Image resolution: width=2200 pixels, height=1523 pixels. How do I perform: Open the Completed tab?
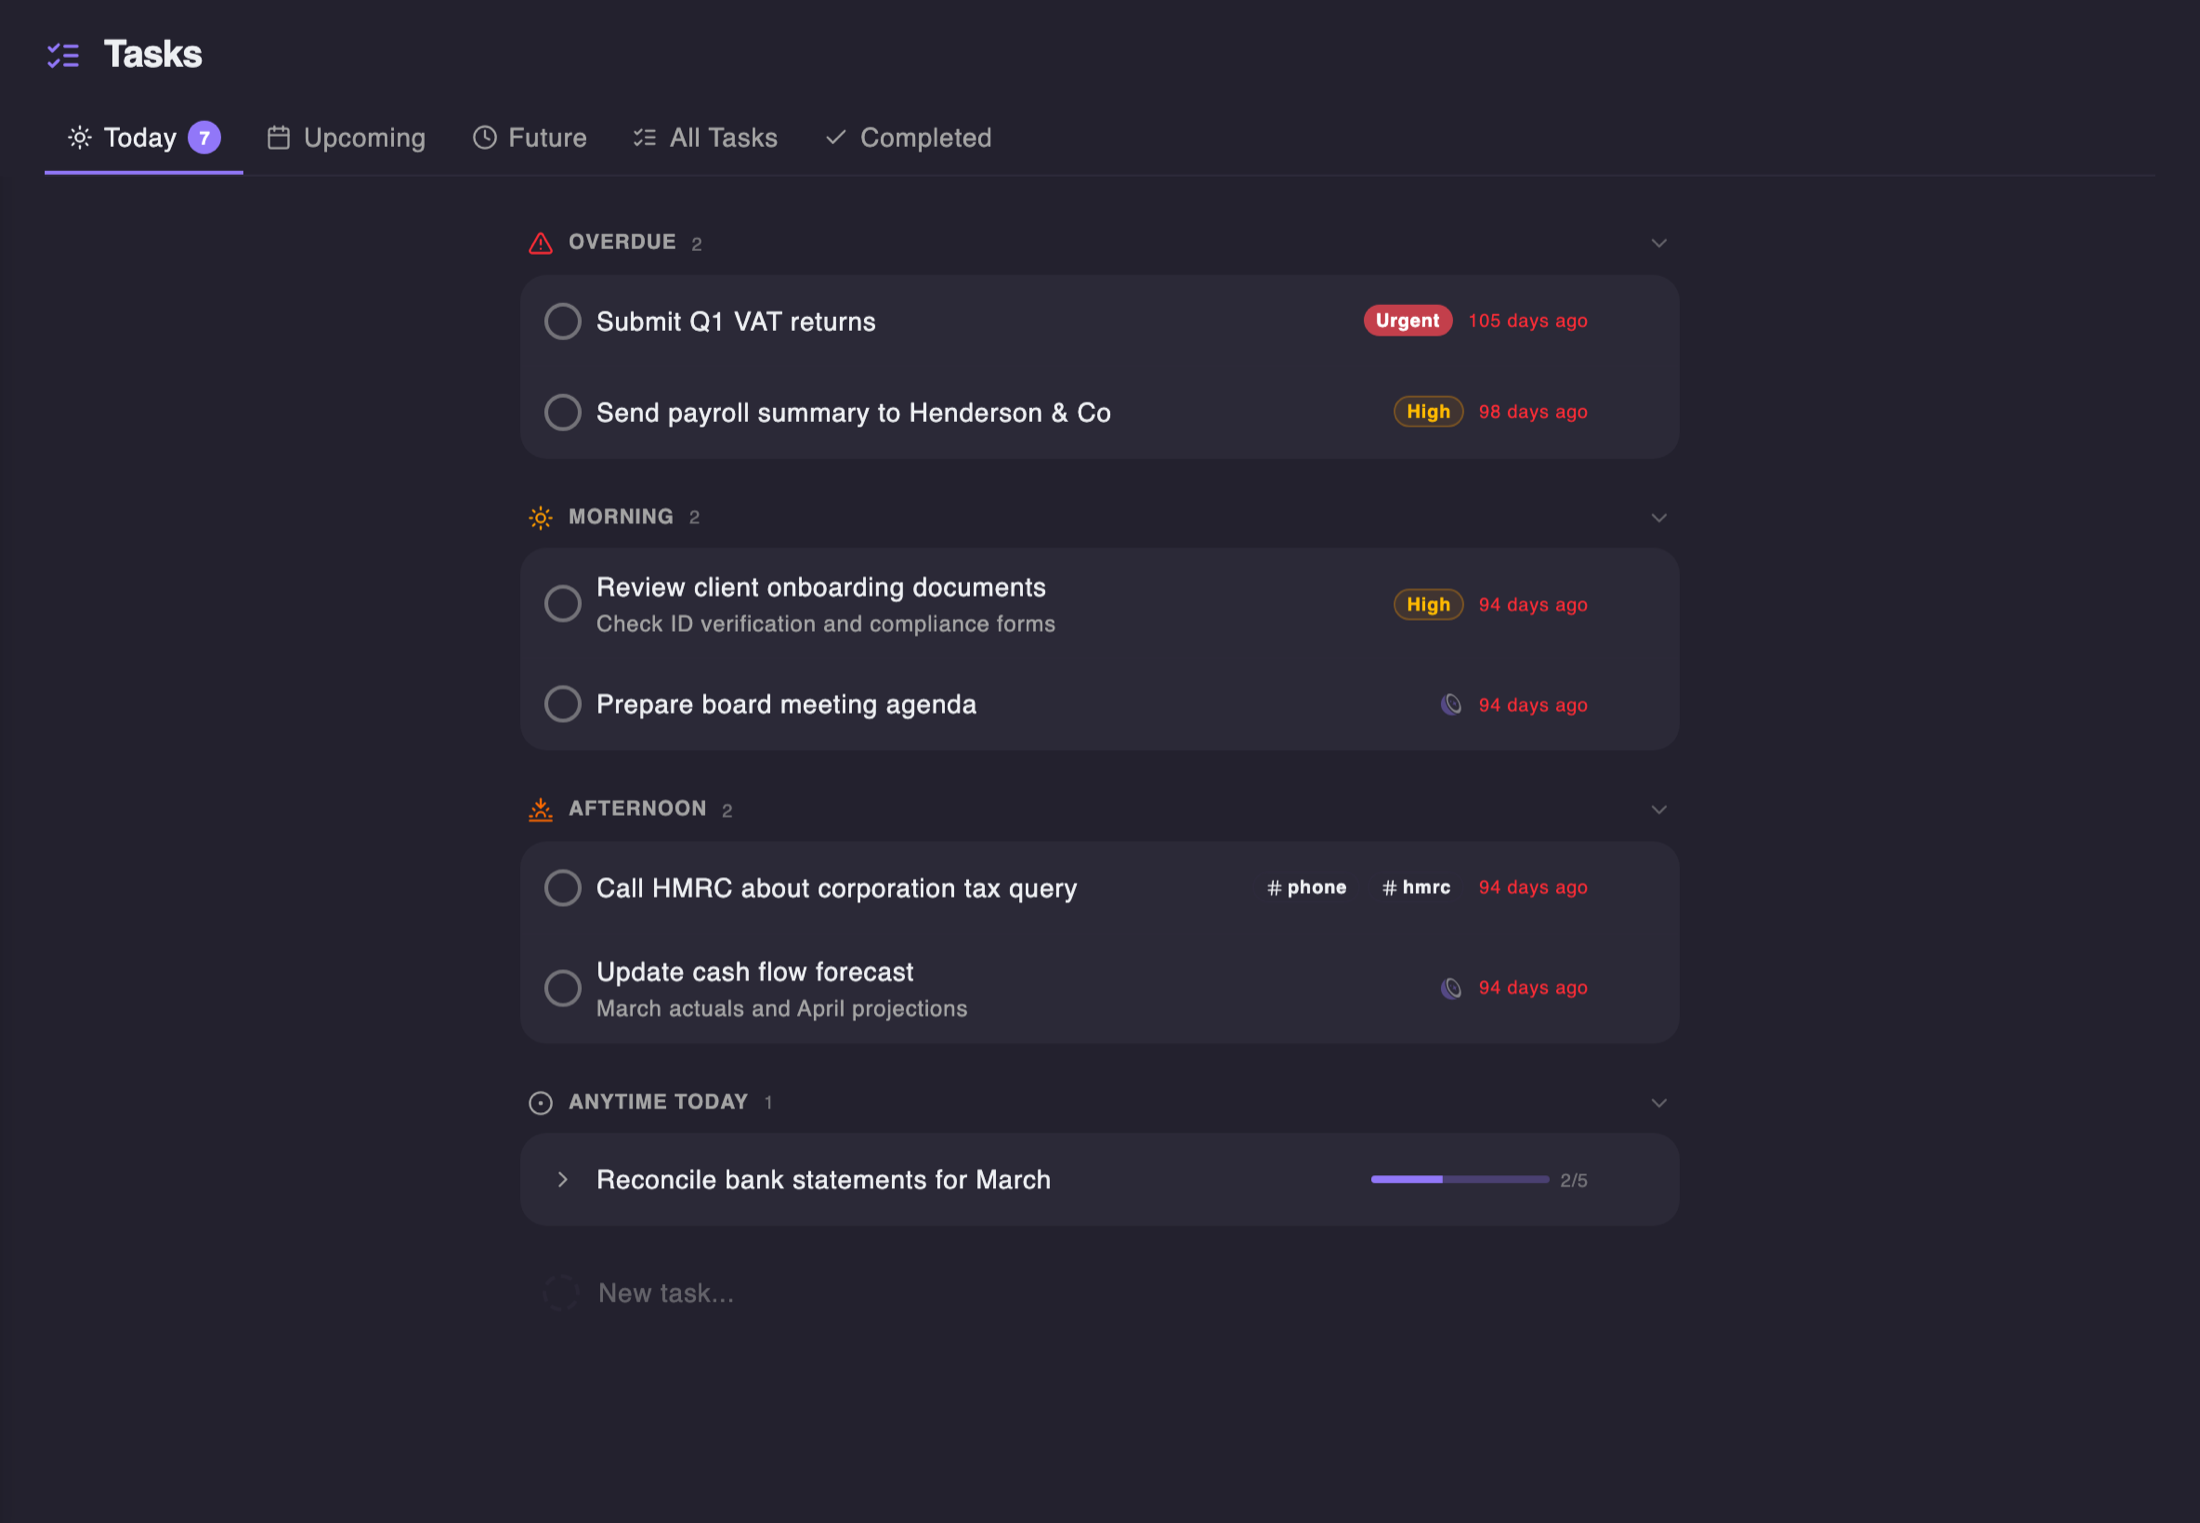(908, 137)
